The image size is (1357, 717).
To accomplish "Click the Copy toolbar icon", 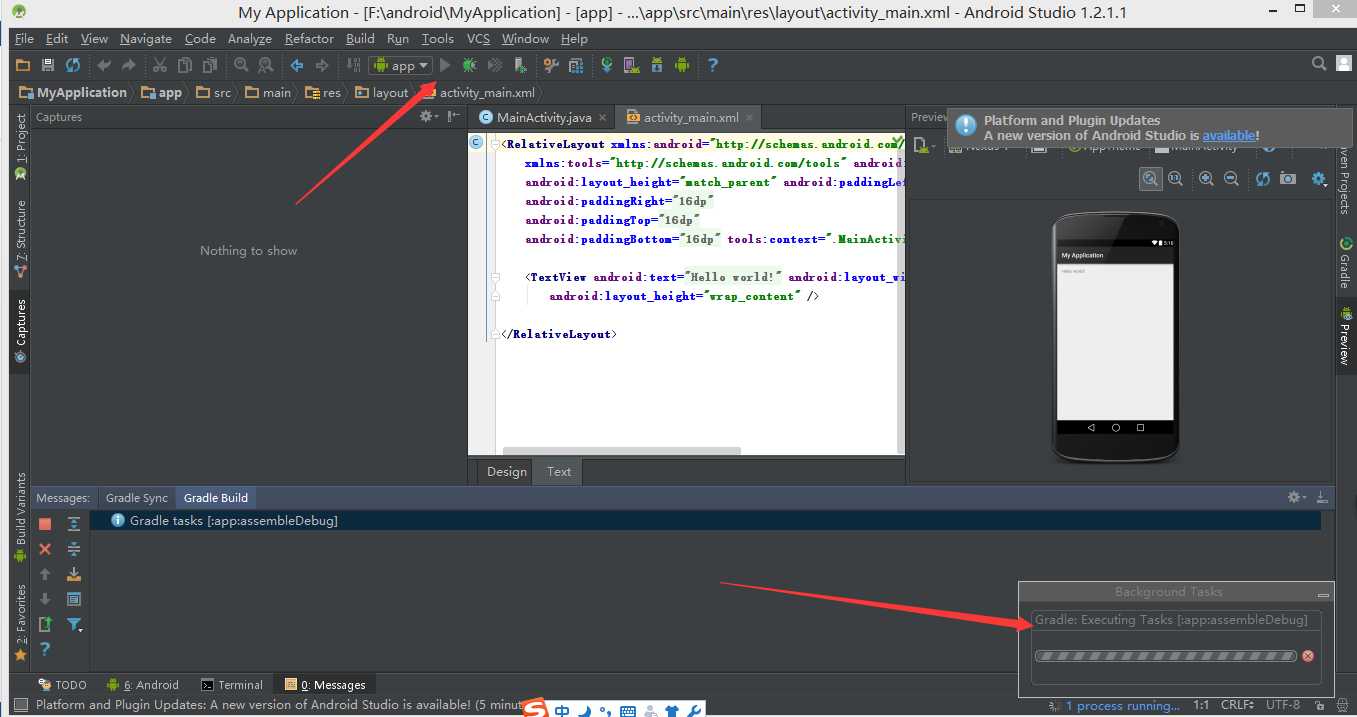I will [185, 65].
